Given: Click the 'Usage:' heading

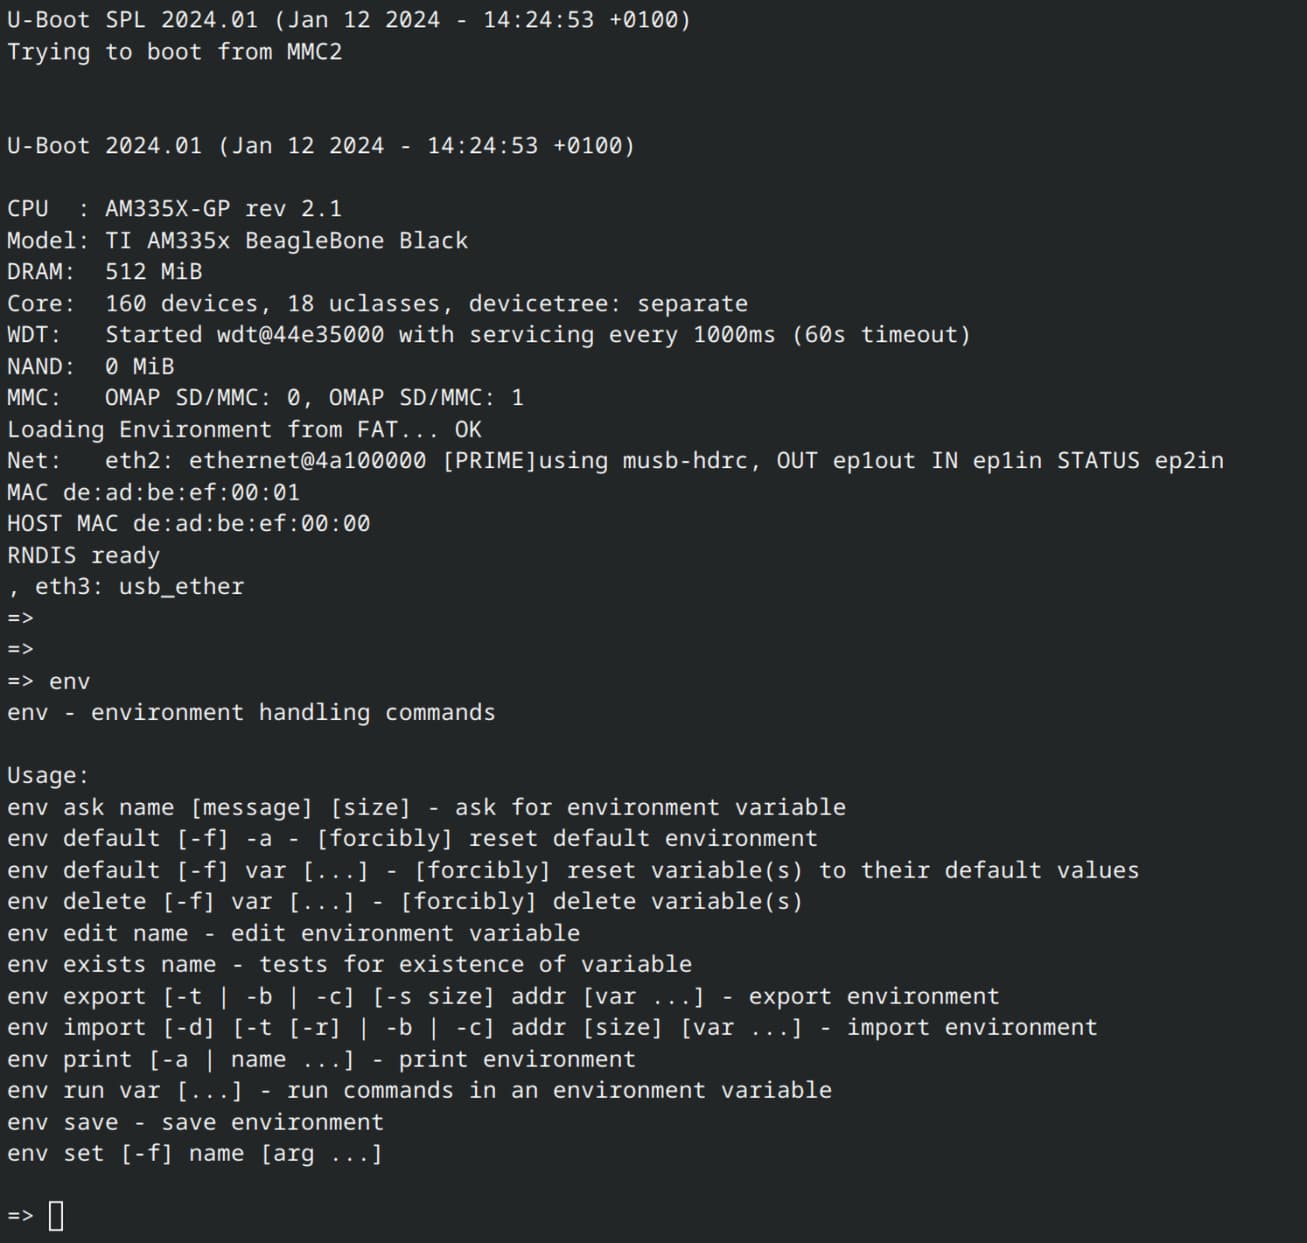Looking at the screenshot, I should (x=48, y=776).
